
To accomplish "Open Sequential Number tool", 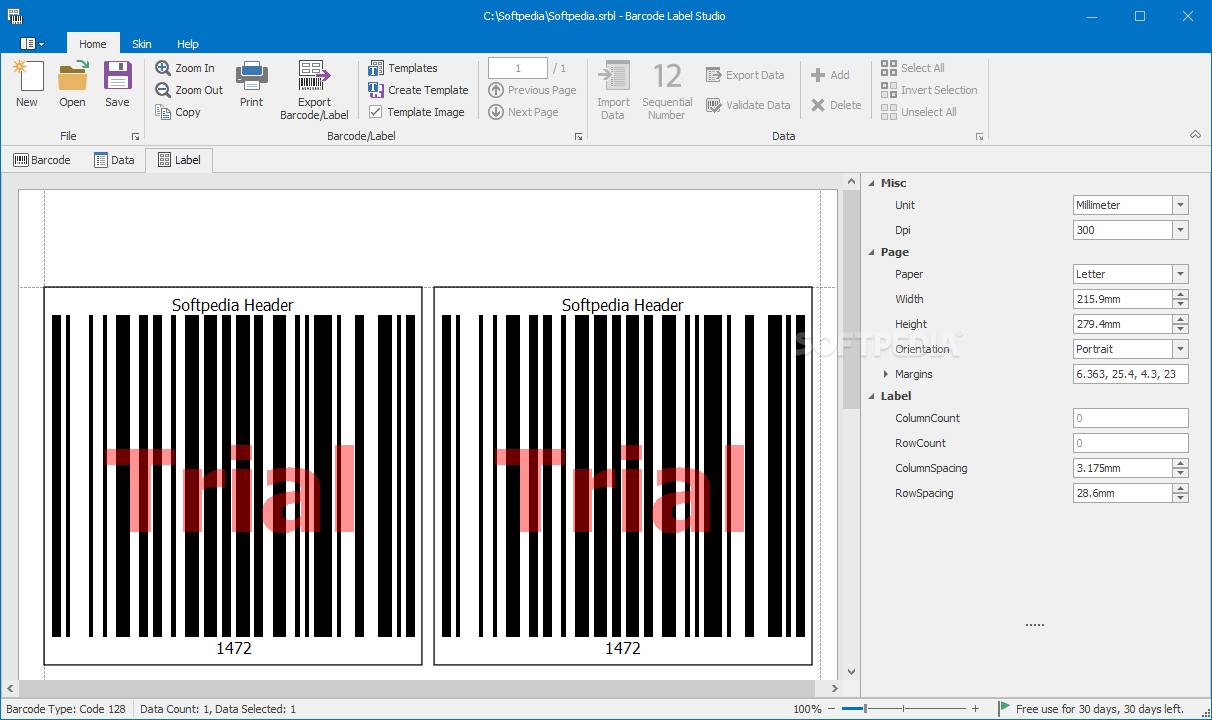I will pos(667,90).
